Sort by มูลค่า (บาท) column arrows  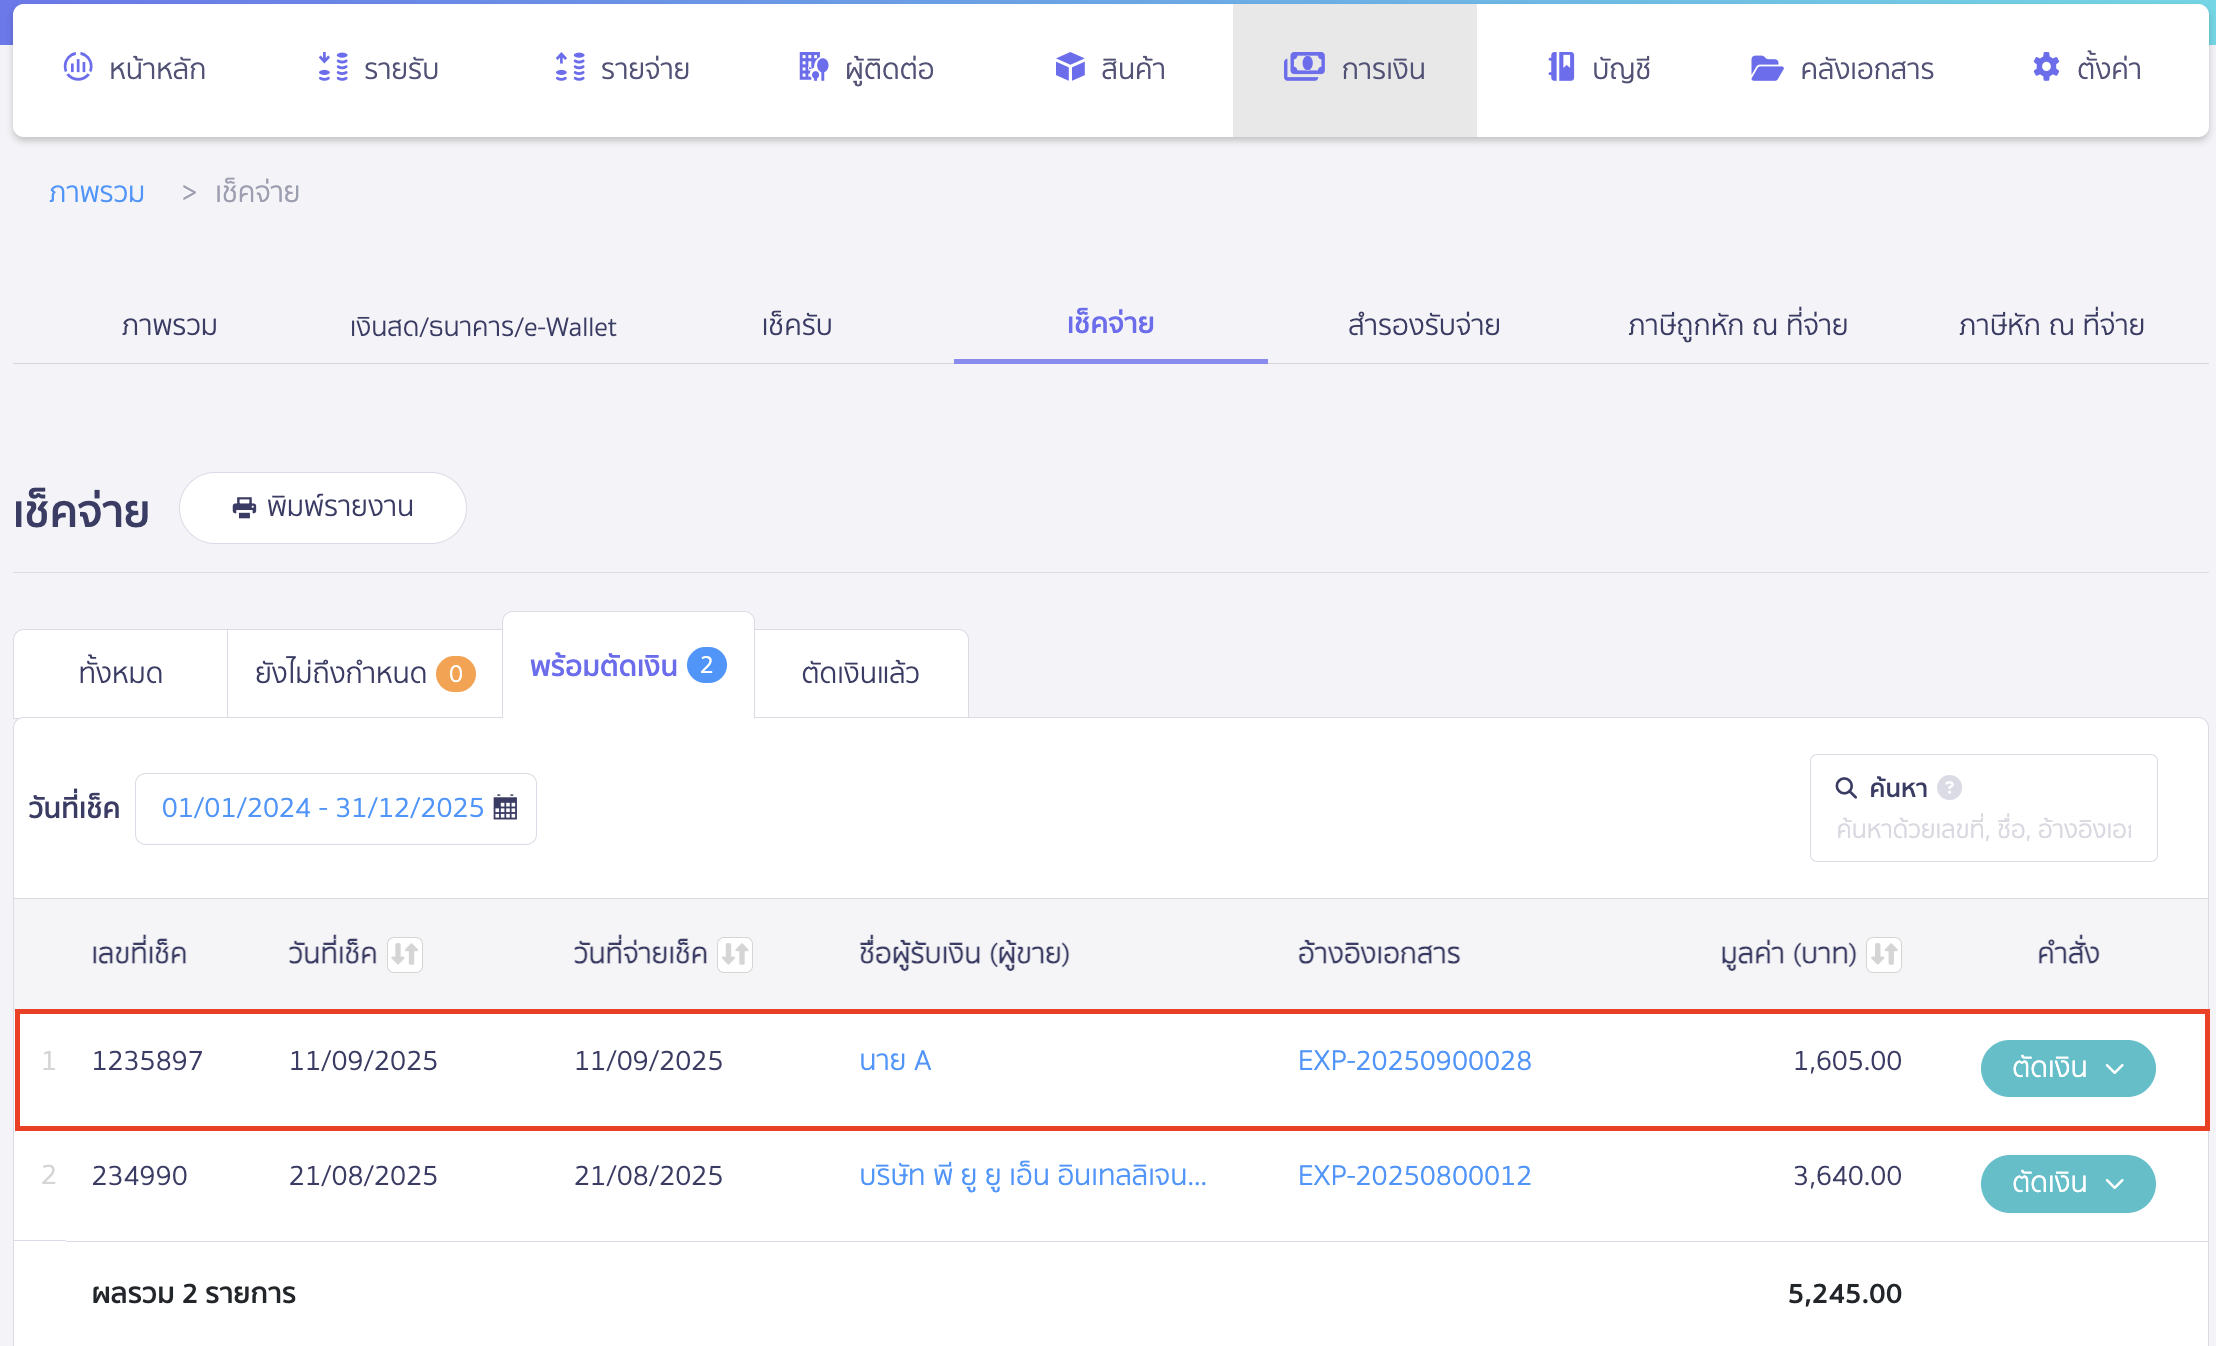click(x=1884, y=954)
